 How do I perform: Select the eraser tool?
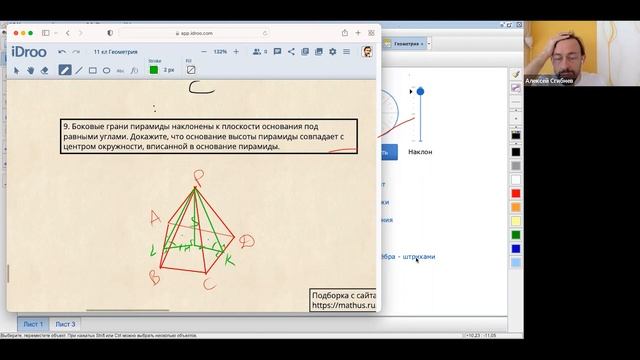(45, 70)
